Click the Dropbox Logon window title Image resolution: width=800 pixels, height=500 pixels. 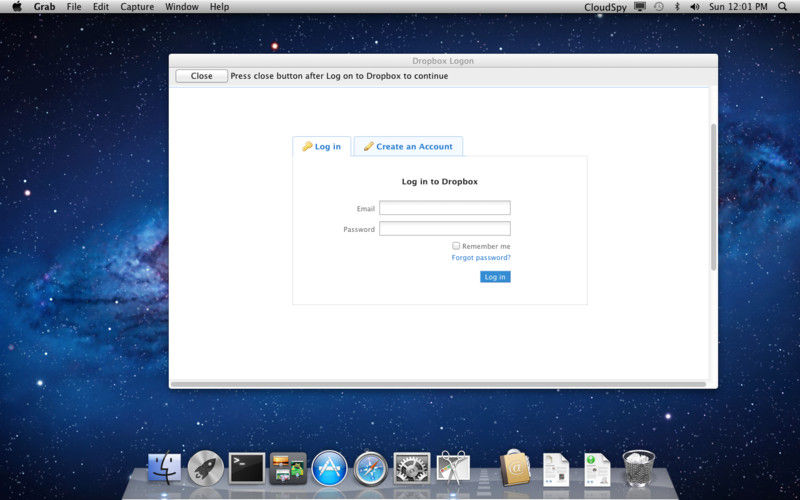pos(443,61)
